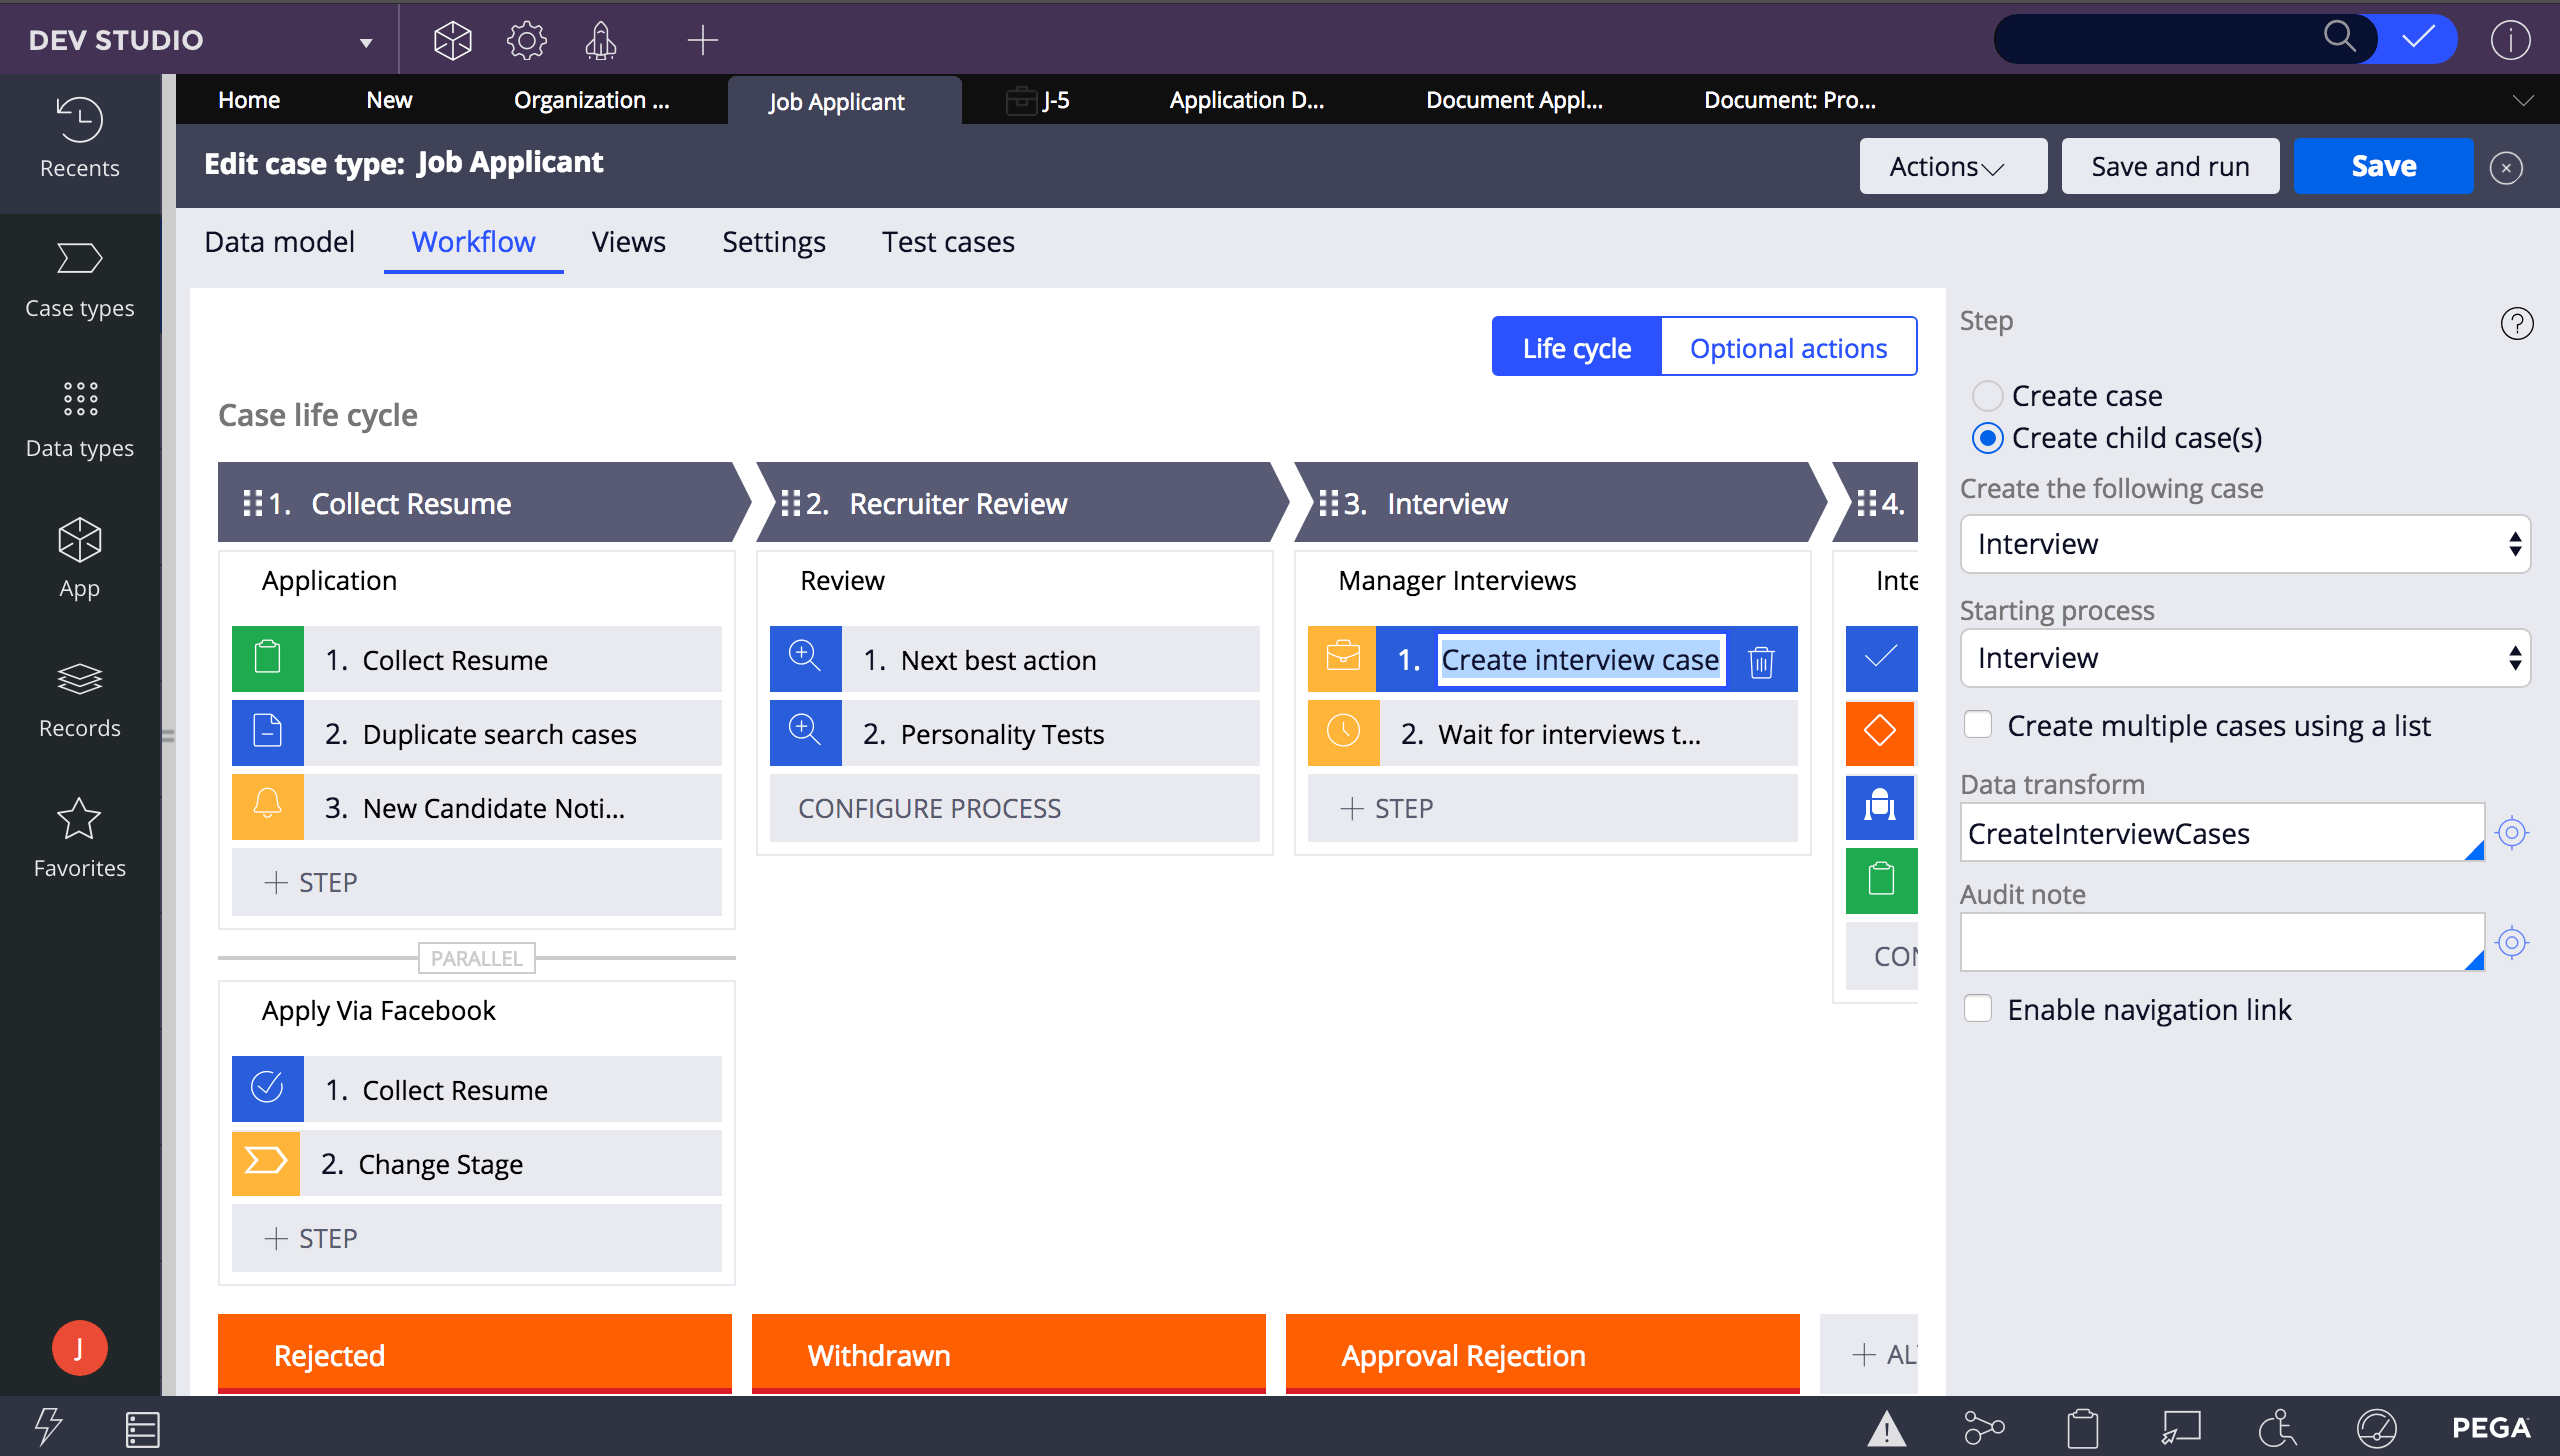Expand the Actions dropdown menu

(1951, 166)
